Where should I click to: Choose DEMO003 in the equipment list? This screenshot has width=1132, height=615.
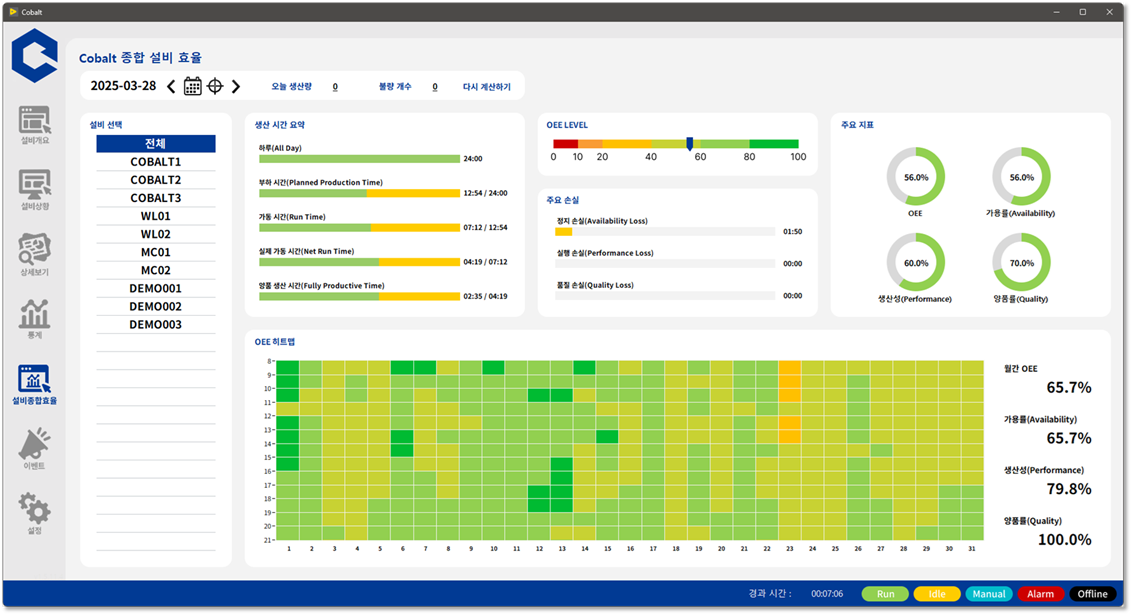click(156, 324)
